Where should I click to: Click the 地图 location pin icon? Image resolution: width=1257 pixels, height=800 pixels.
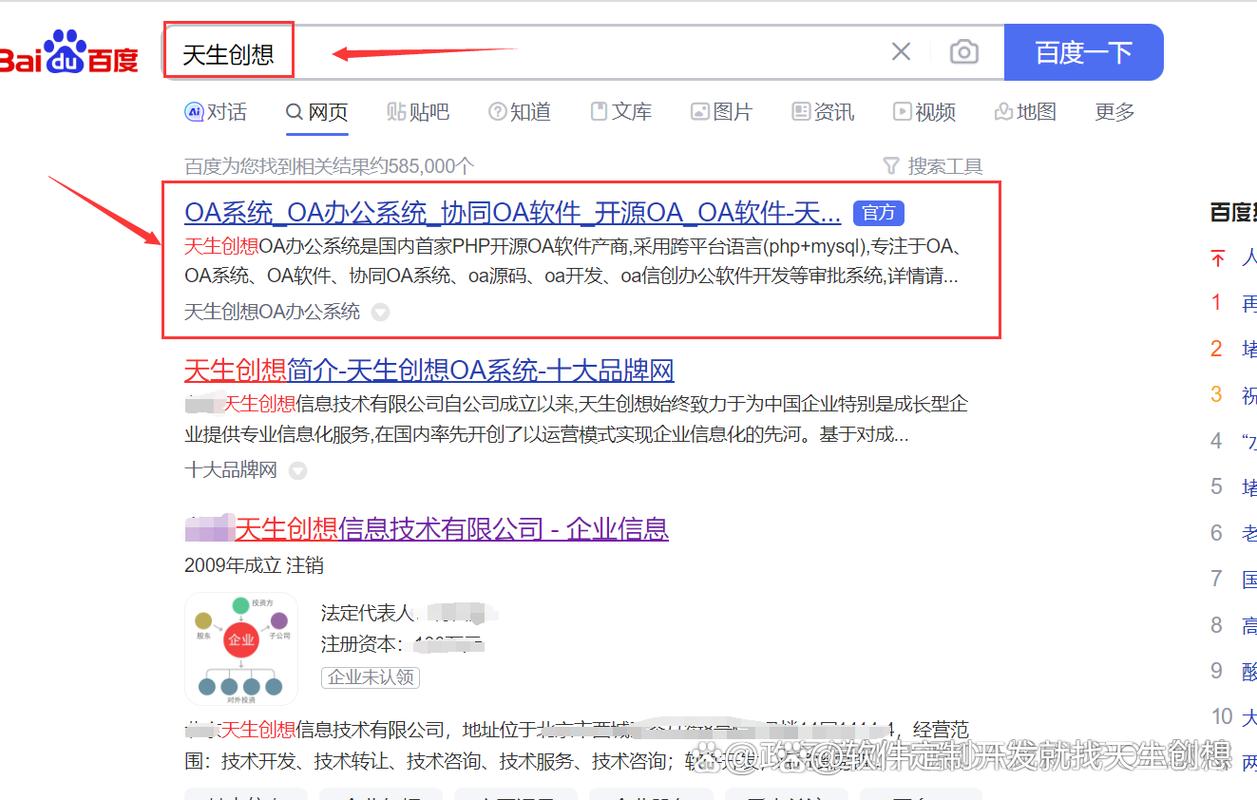click(x=1003, y=112)
